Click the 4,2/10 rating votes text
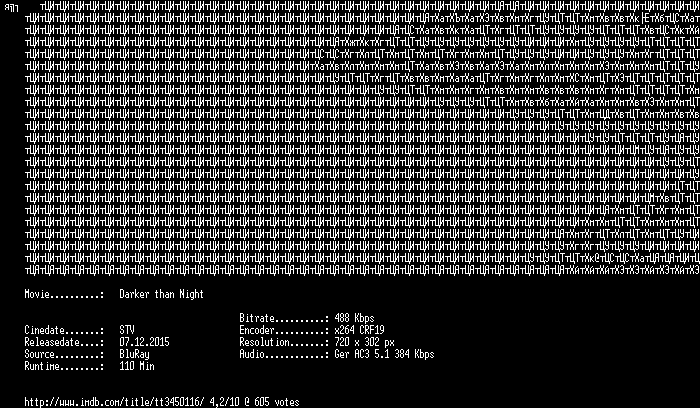700x408 pixels. 254,402
